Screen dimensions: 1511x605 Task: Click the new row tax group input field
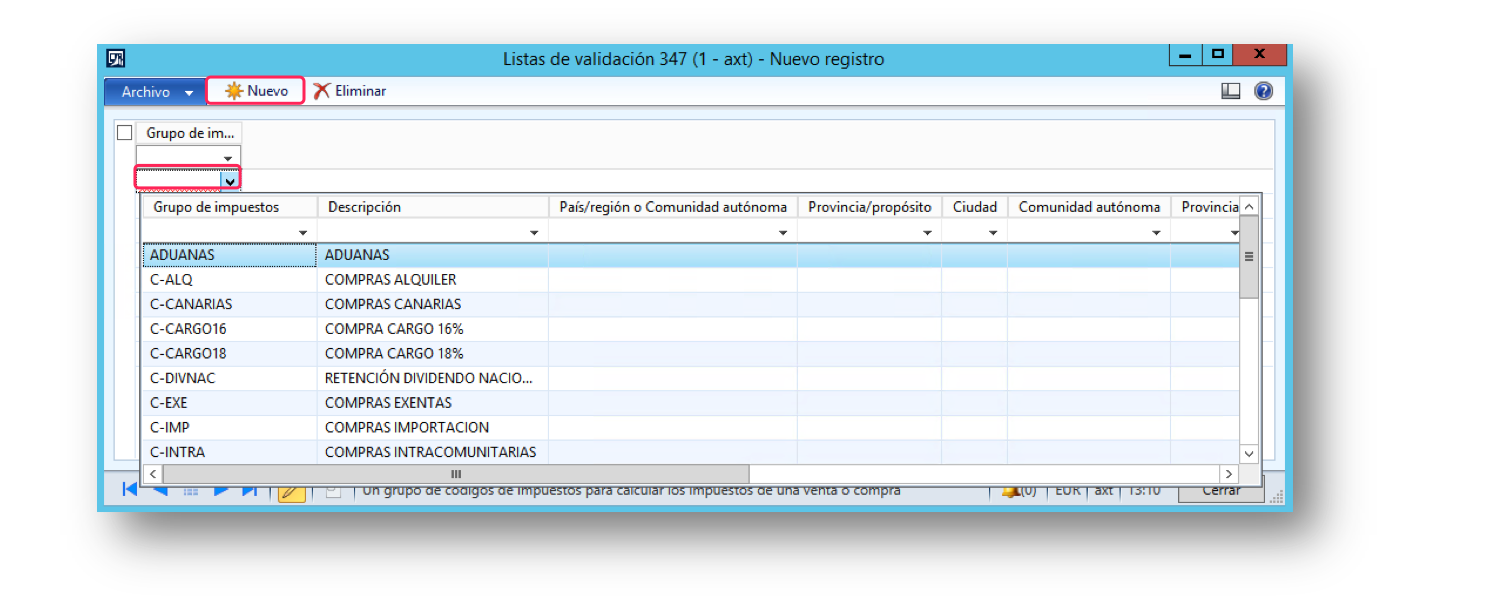click(179, 180)
